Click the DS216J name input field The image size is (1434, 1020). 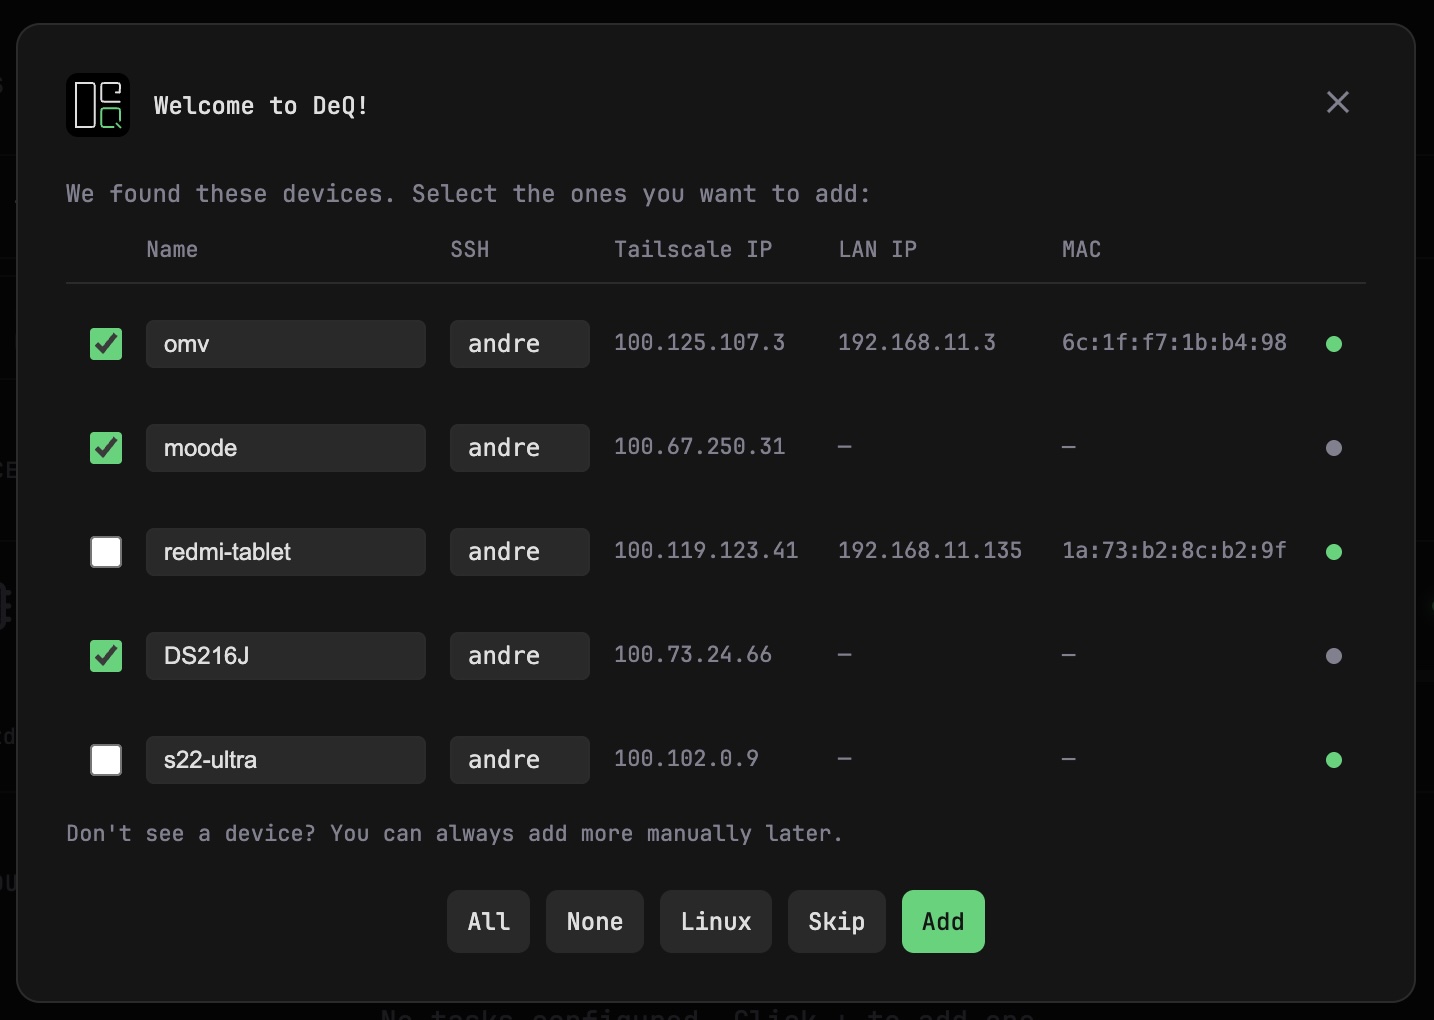[285, 656]
